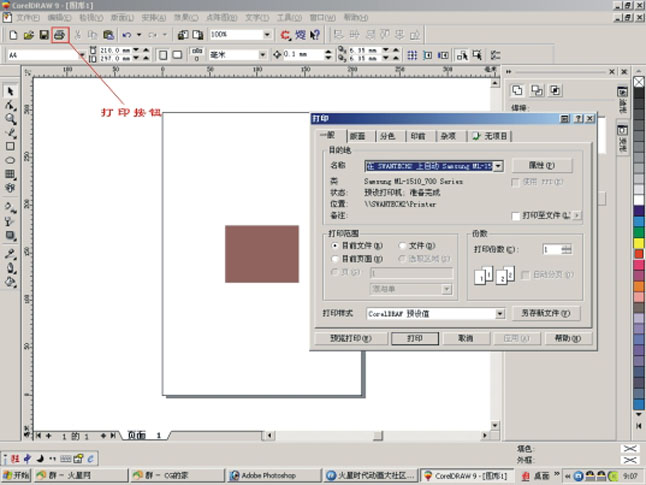
Task: Click the 取消 button
Action: [465, 339]
